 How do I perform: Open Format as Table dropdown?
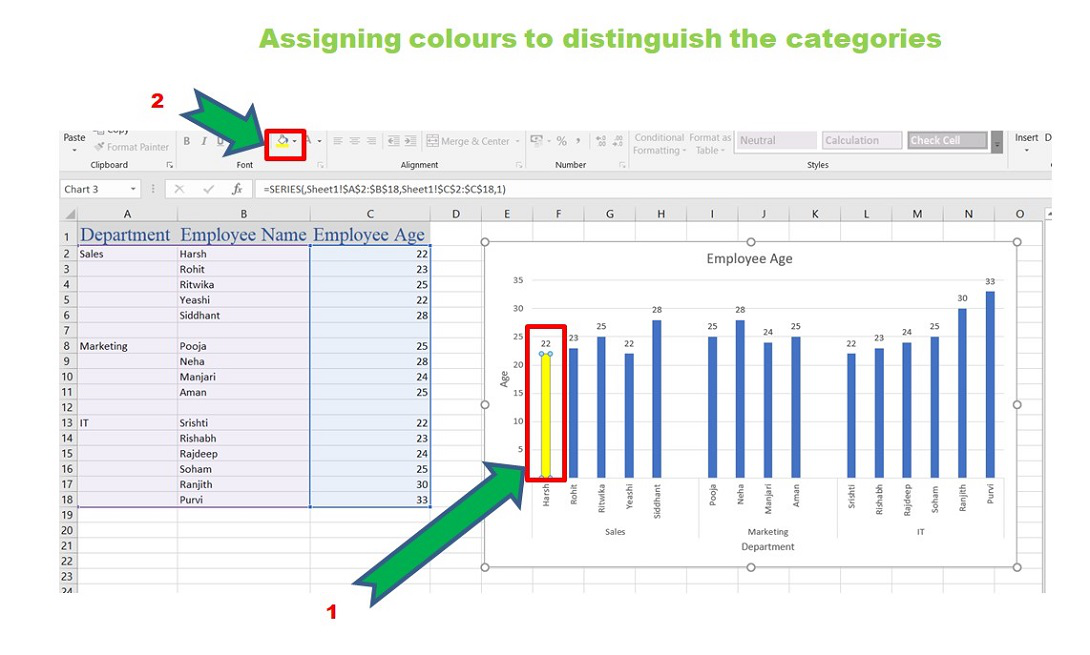pyautogui.click(x=710, y=144)
